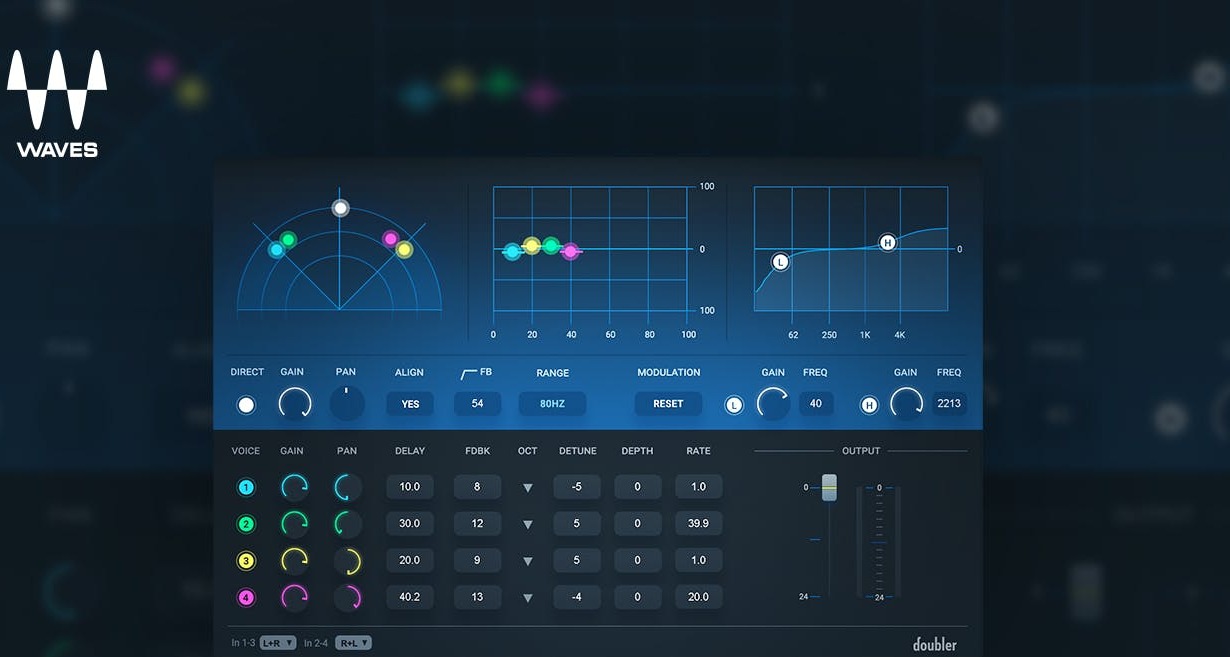Toggle voice 3 on/off button

coord(246,561)
